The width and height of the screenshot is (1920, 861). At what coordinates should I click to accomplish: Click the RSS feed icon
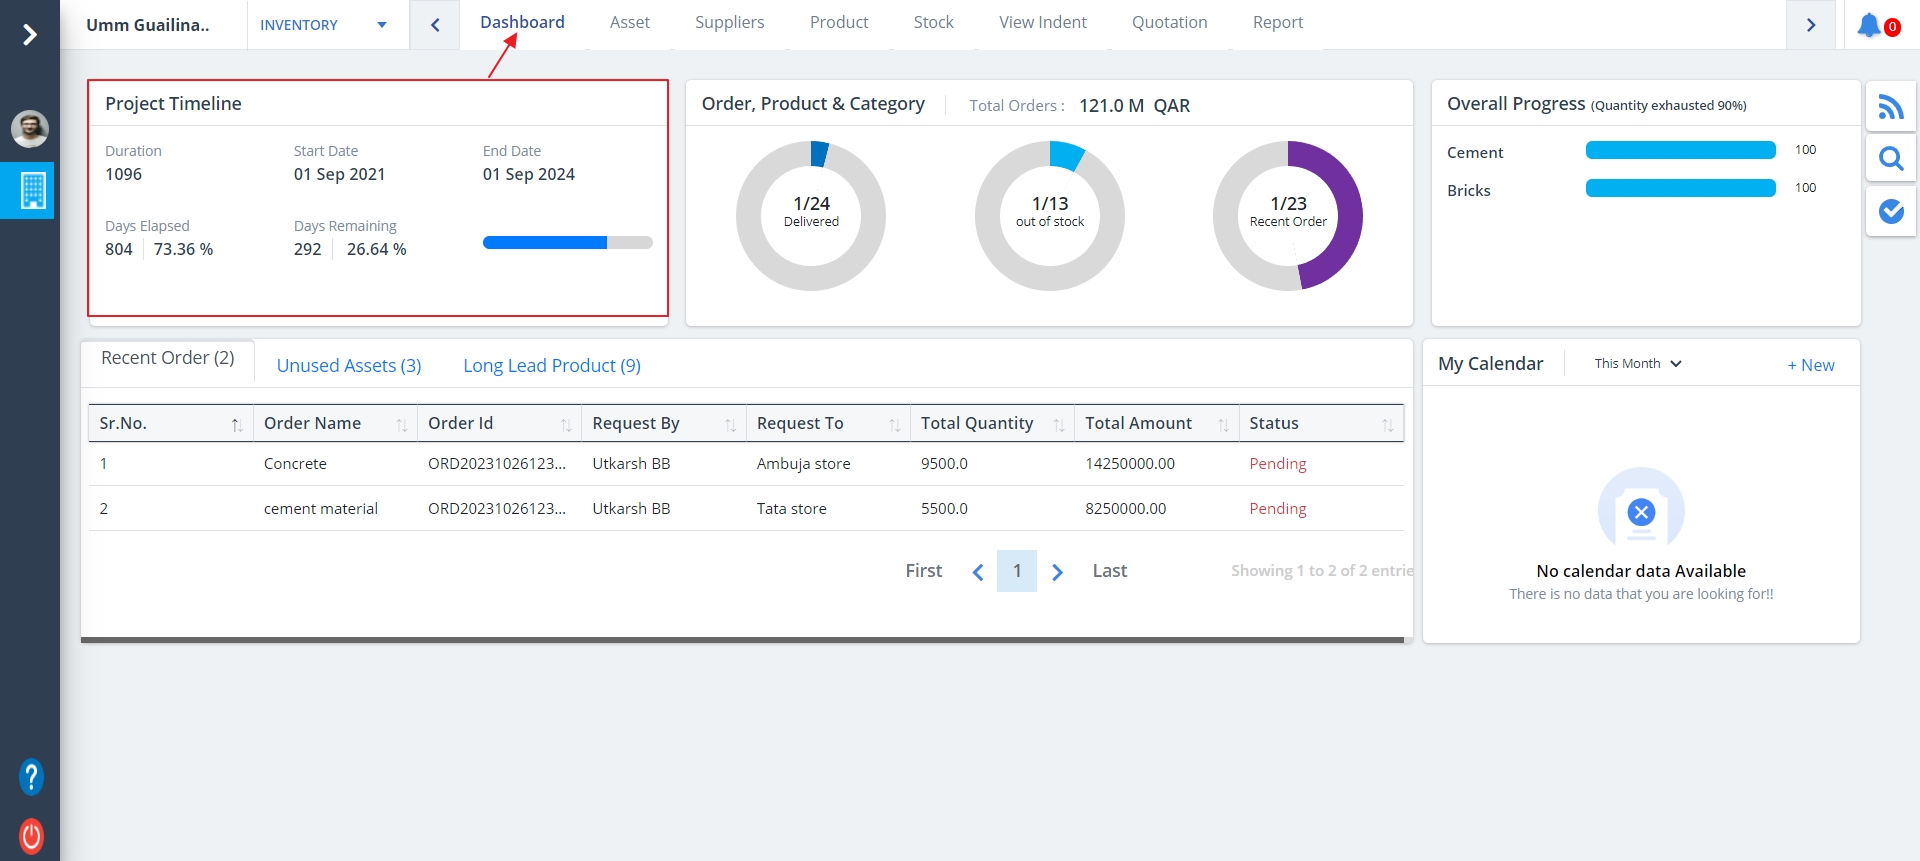(1890, 107)
